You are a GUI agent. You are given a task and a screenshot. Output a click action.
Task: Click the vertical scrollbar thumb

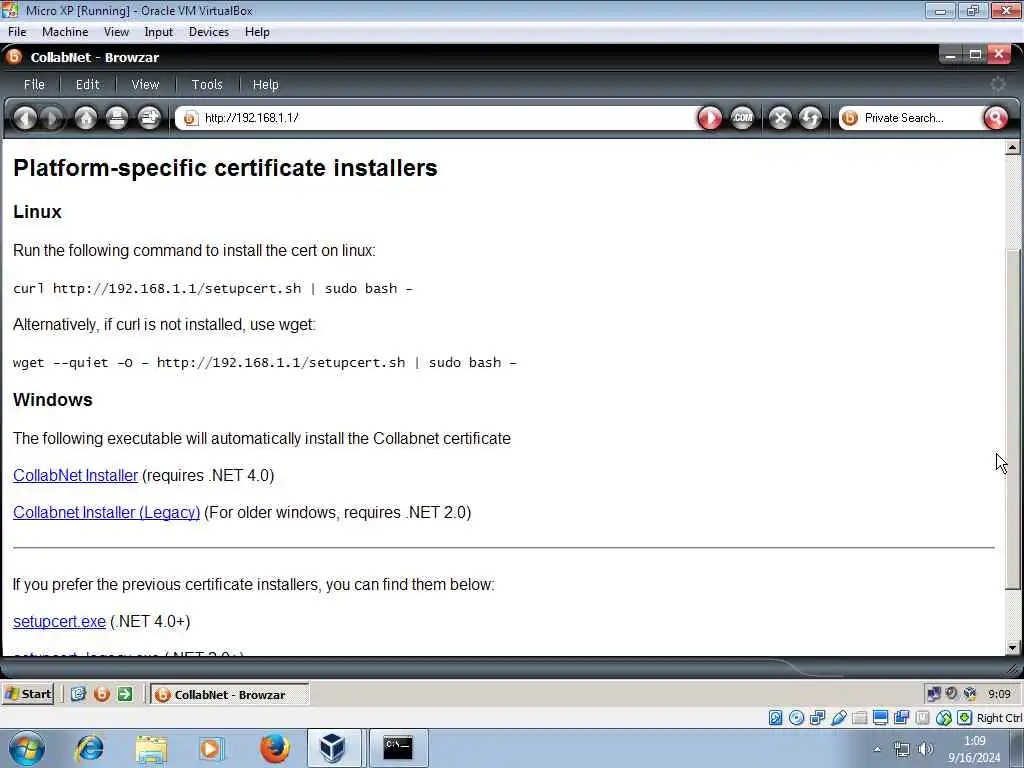click(x=1012, y=418)
